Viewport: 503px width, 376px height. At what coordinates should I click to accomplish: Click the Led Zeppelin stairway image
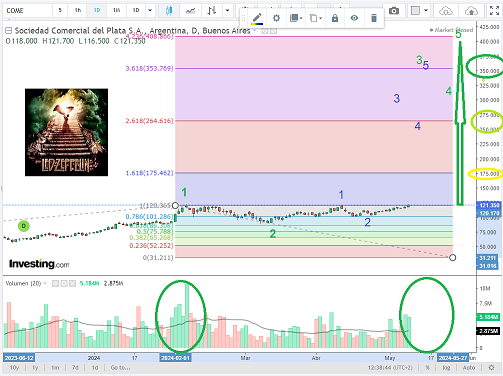(66, 132)
